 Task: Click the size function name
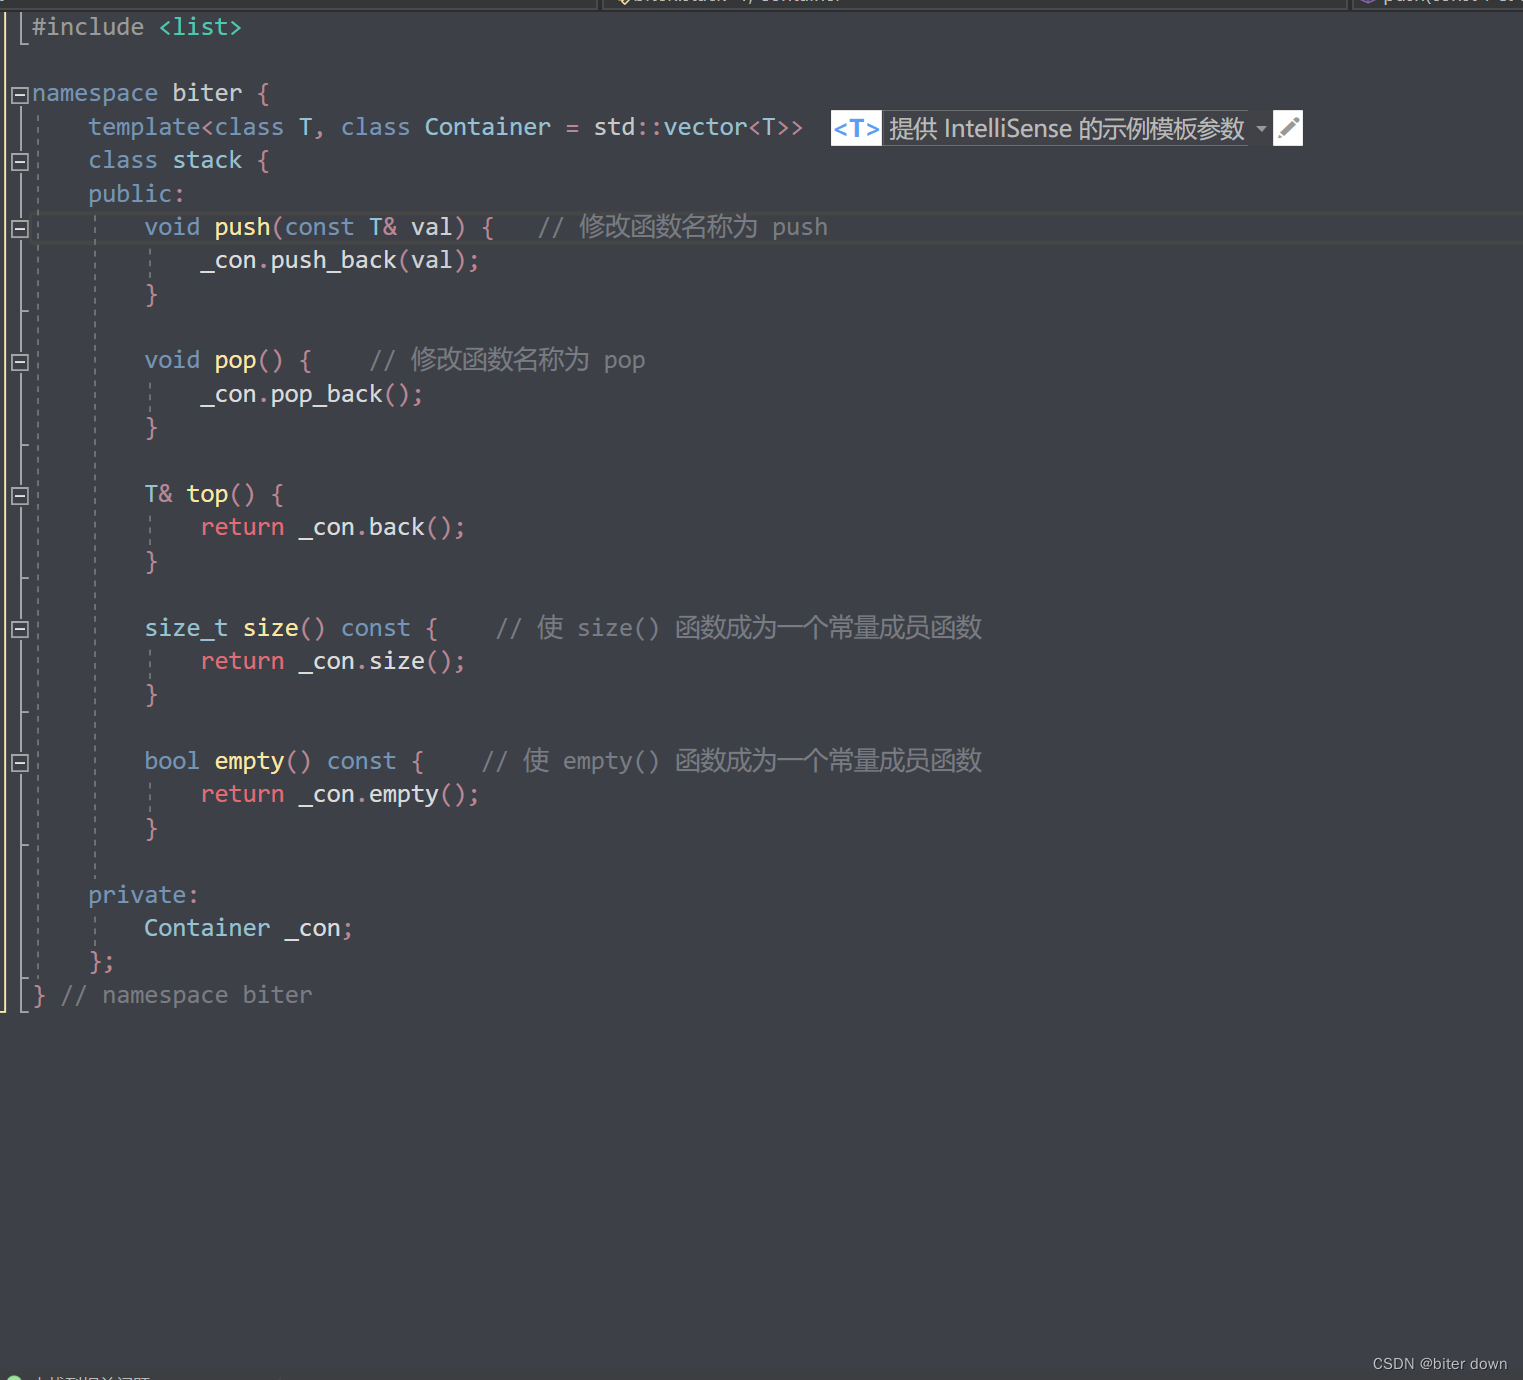pyautogui.click(x=271, y=628)
